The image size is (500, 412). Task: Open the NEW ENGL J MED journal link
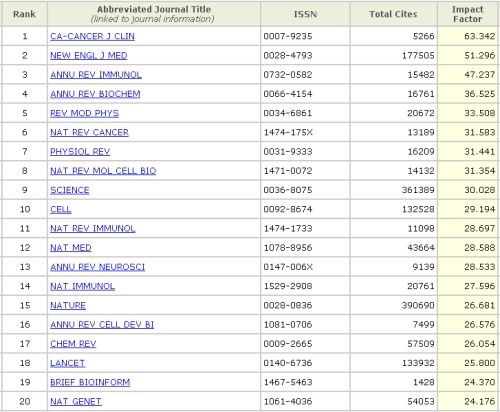tap(89, 55)
